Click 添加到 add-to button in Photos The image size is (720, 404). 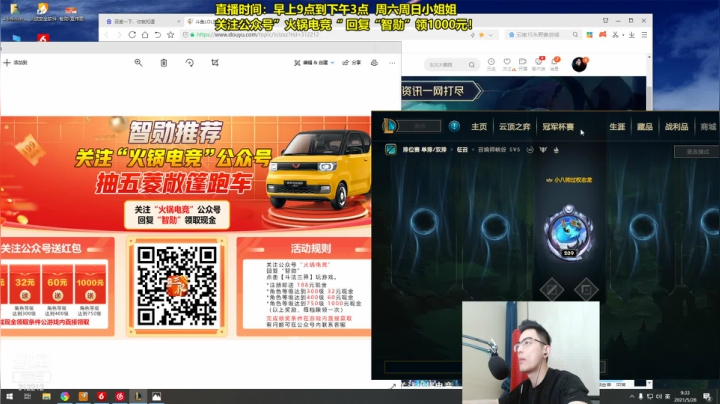click(x=15, y=63)
